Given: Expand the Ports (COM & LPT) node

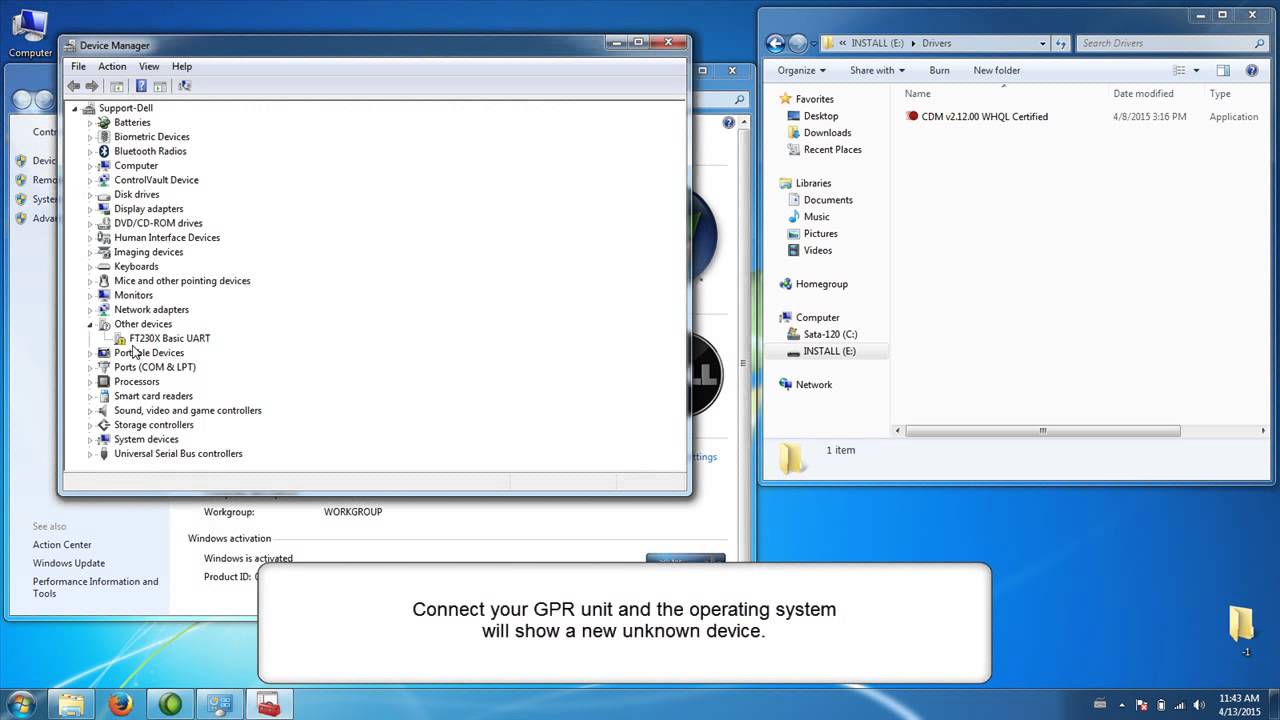Looking at the screenshot, I should (x=90, y=367).
